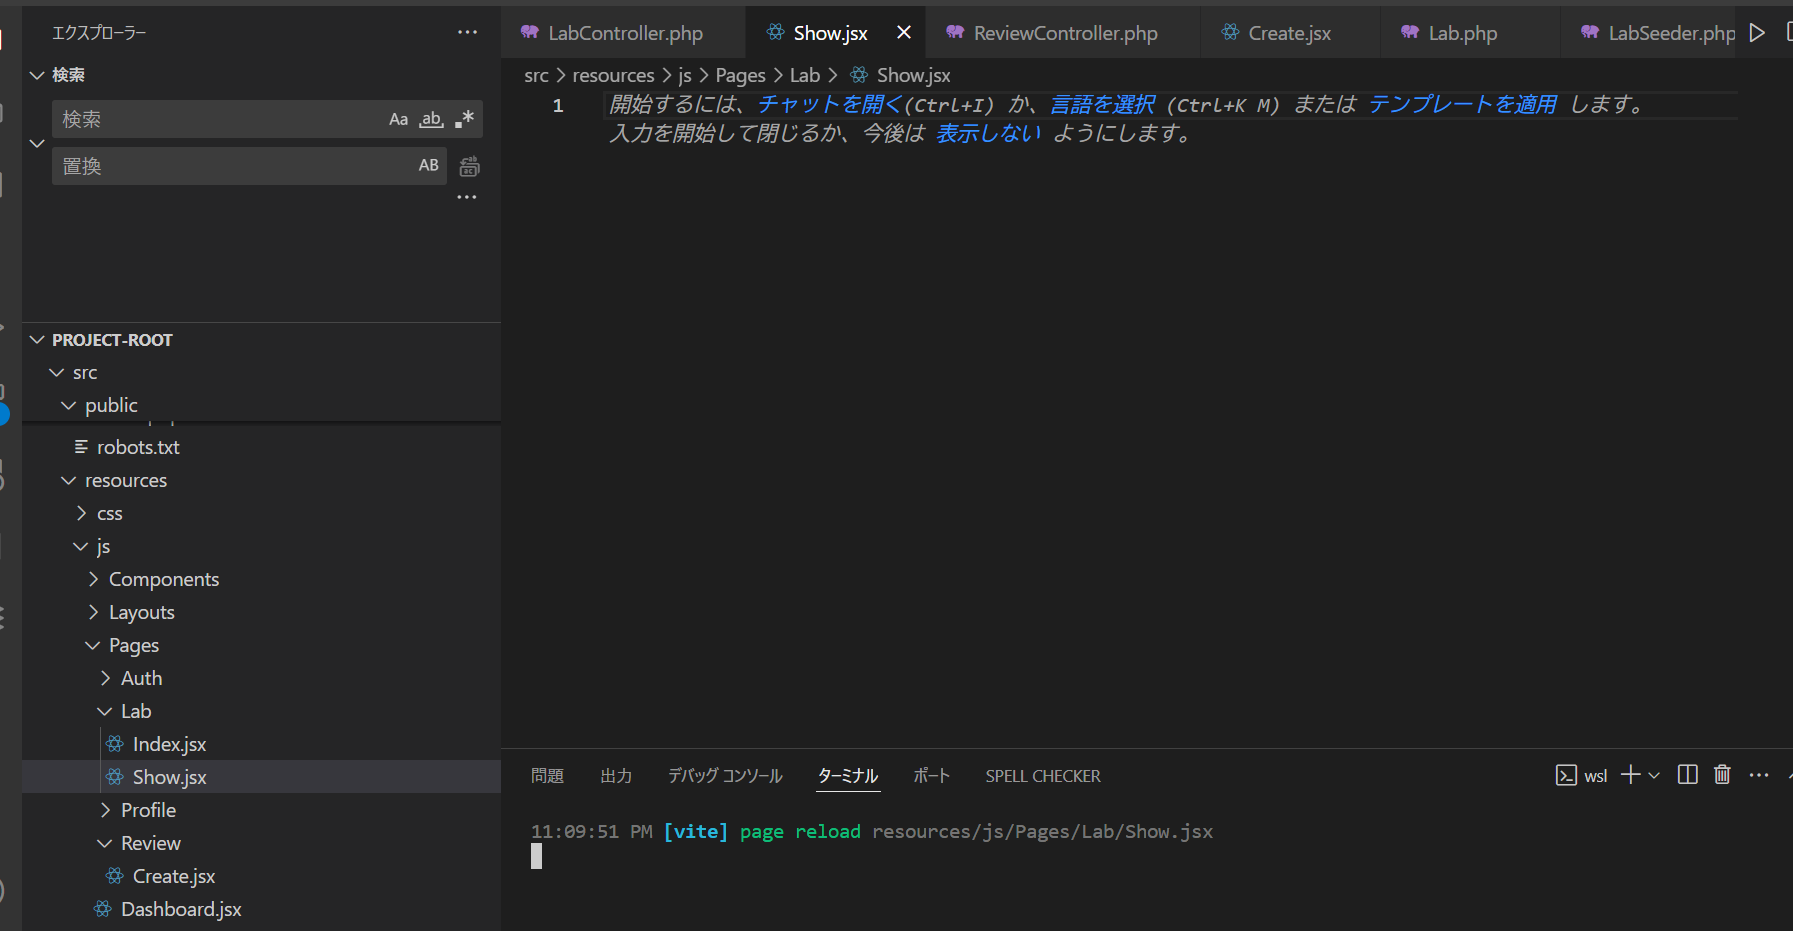
Task: Close the Show.jsx editor tab
Action: click(x=904, y=32)
